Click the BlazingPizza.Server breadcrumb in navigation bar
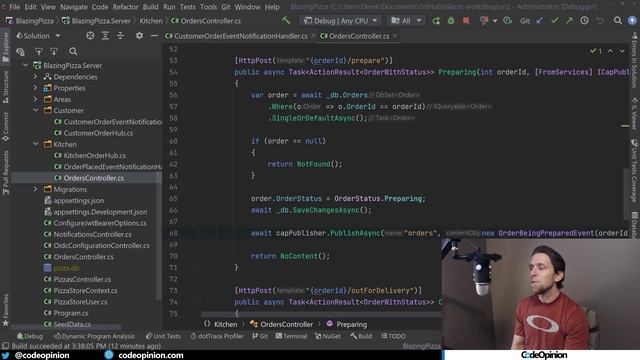Viewport: 640px width, 360px height. point(96,21)
